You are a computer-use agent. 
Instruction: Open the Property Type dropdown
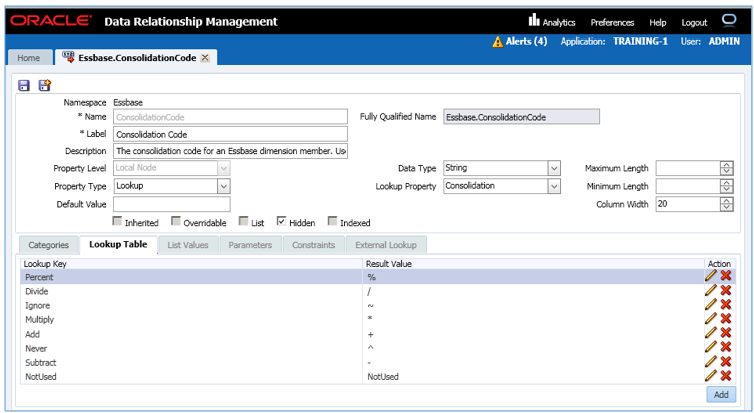tap(224, 186)
